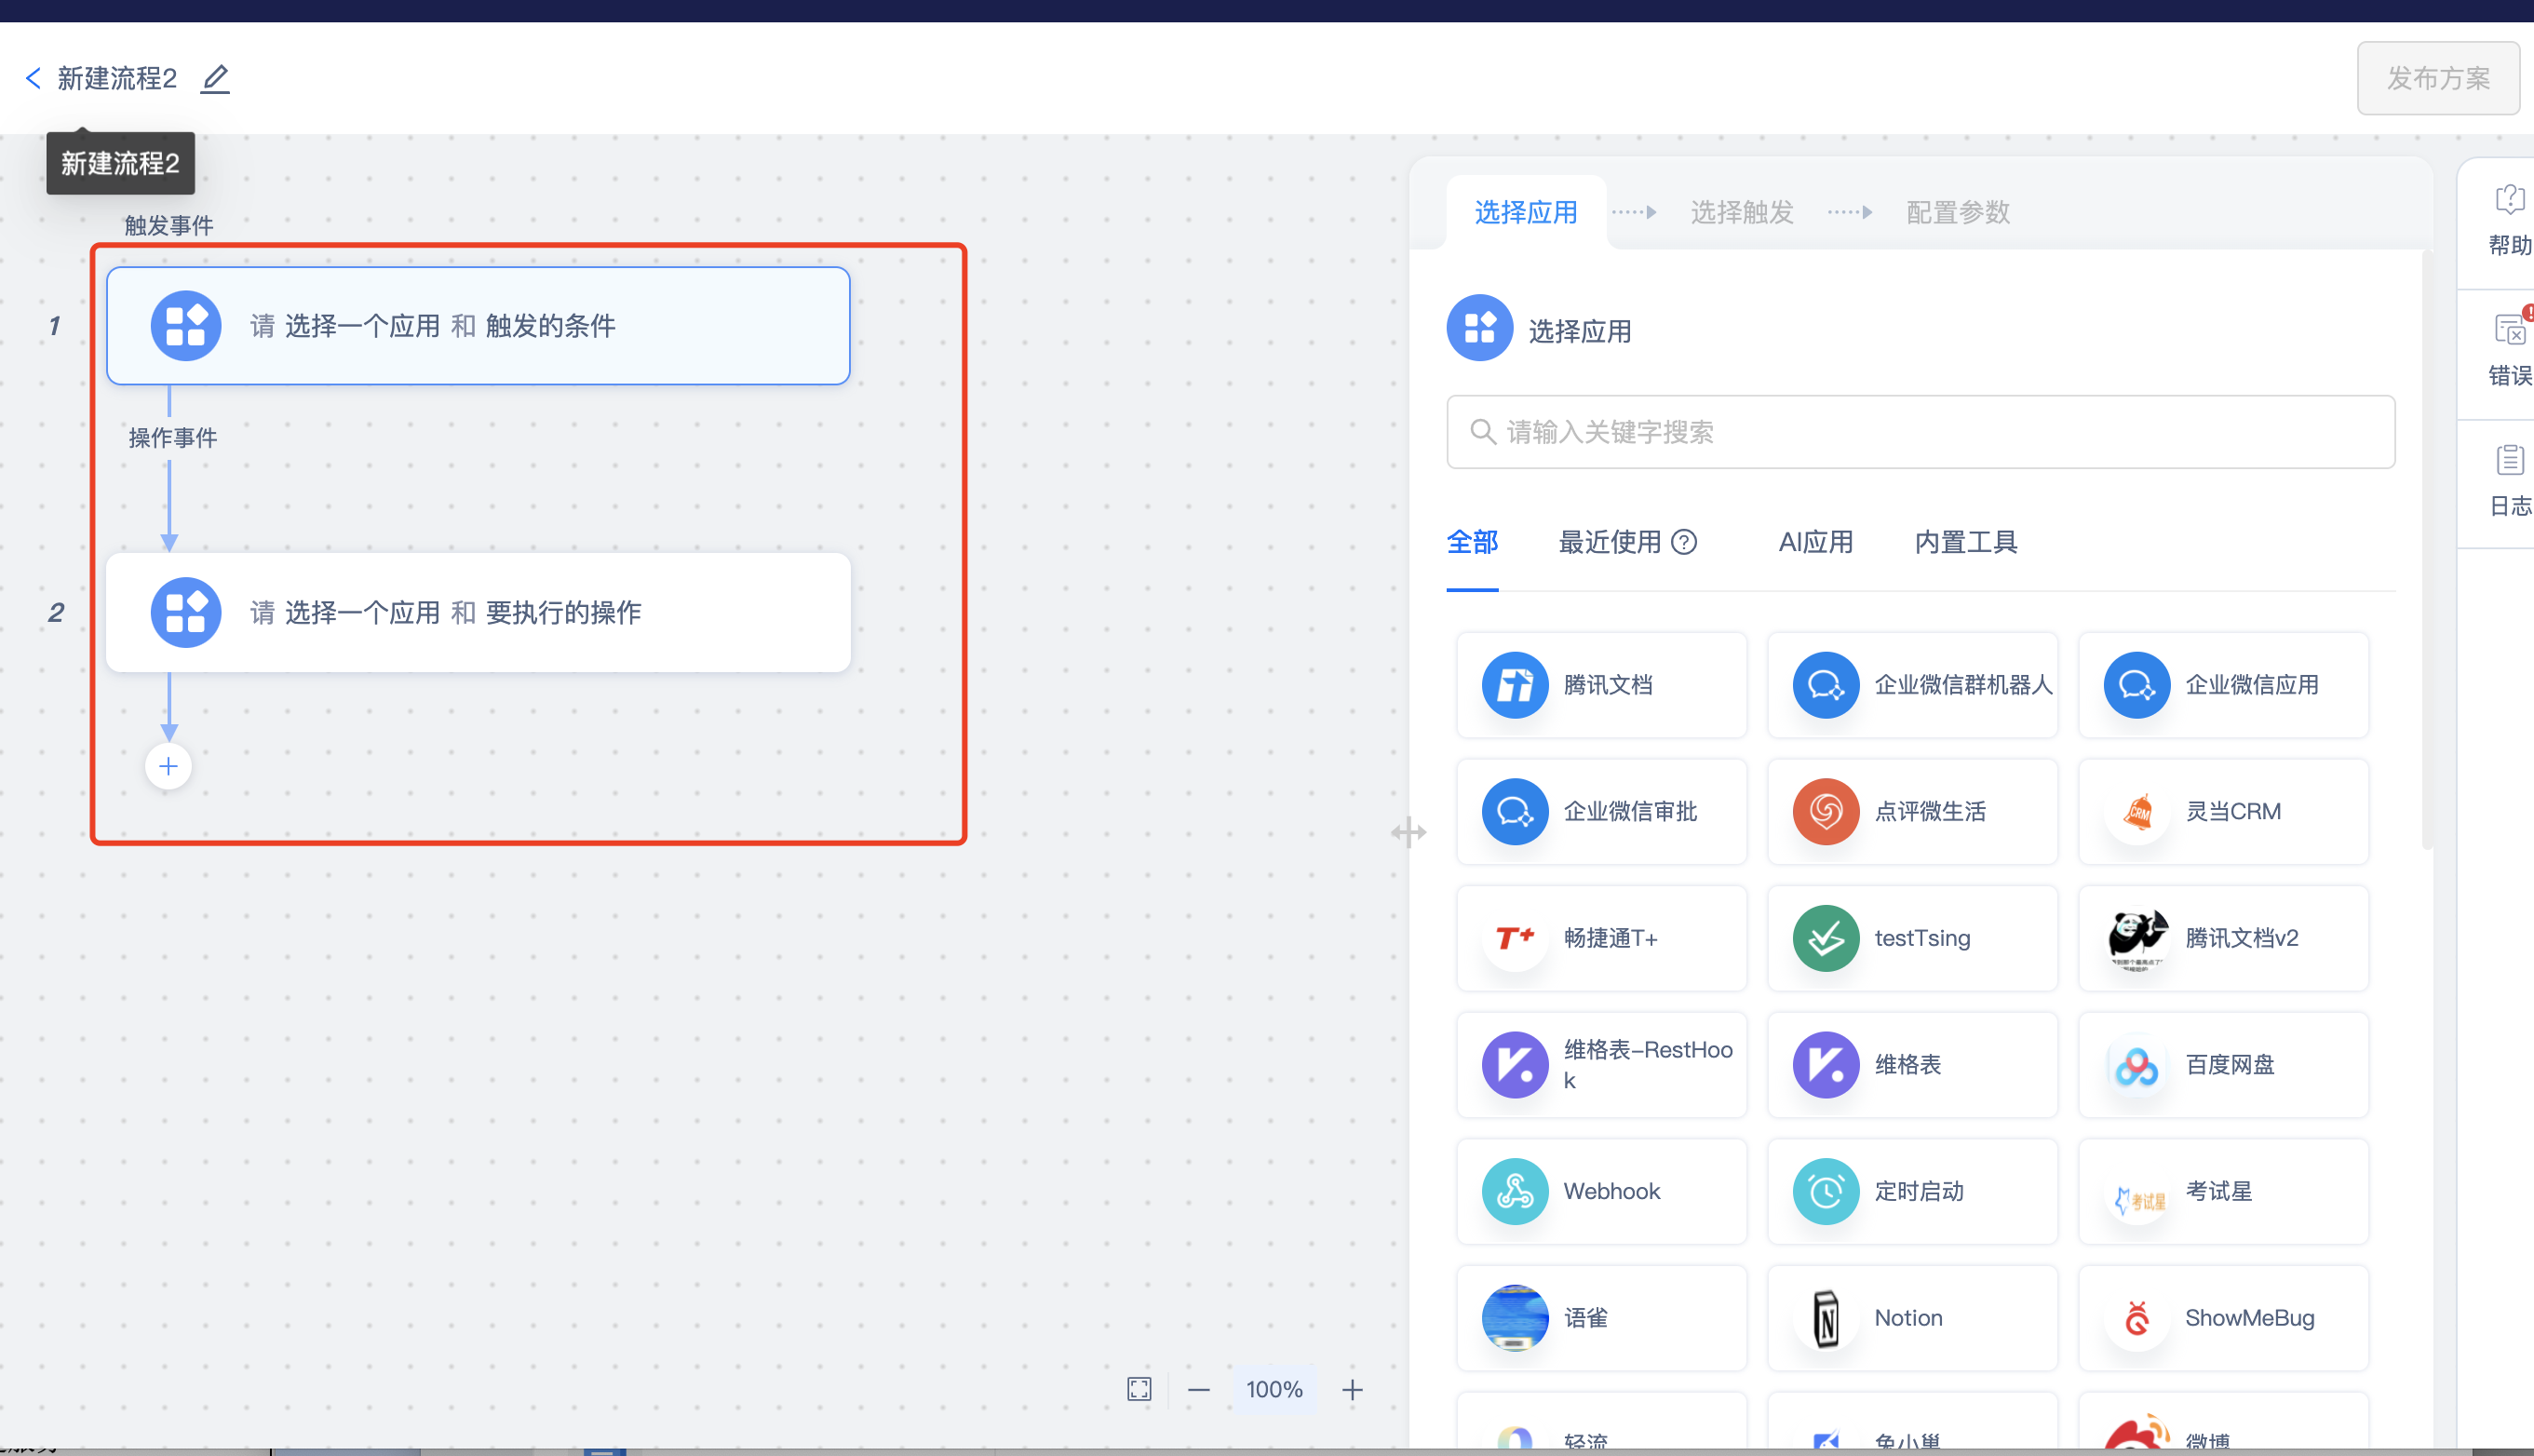Select the AI应用 category tab
The width and height of the screenshot is (2534, 1456).
point(1815,543)
